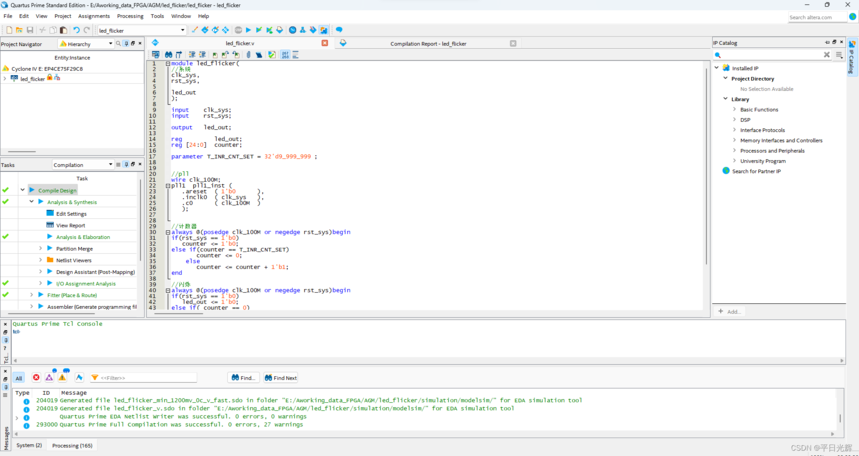Screen dimensions: 859x456
Task: Click the Analyze Current File checkmark icon
Action: coord(271,55)
